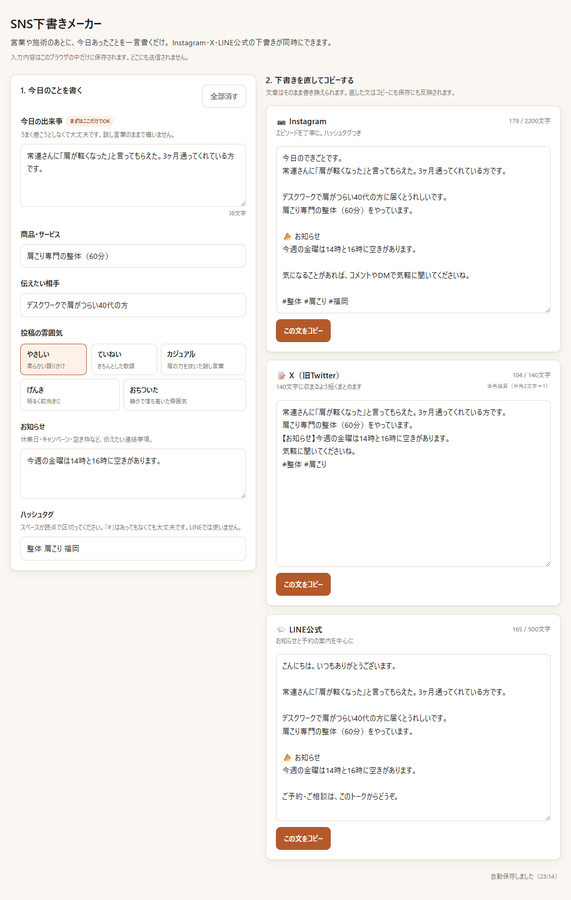Focus the お知らせ text area
Viewport: 571px width, 900px height.
coord(133,474)
